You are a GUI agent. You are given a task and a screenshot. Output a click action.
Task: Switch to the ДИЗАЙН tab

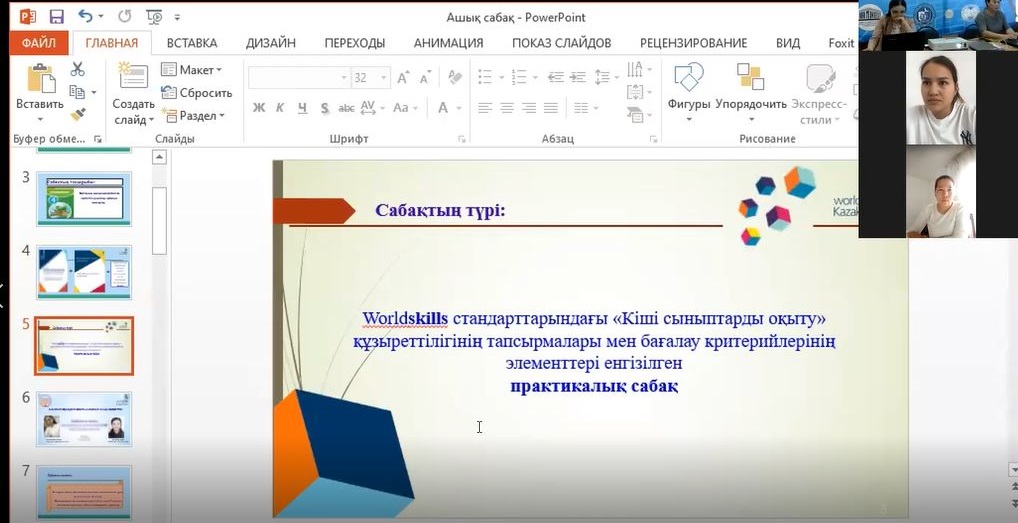[x=270, y=43]
